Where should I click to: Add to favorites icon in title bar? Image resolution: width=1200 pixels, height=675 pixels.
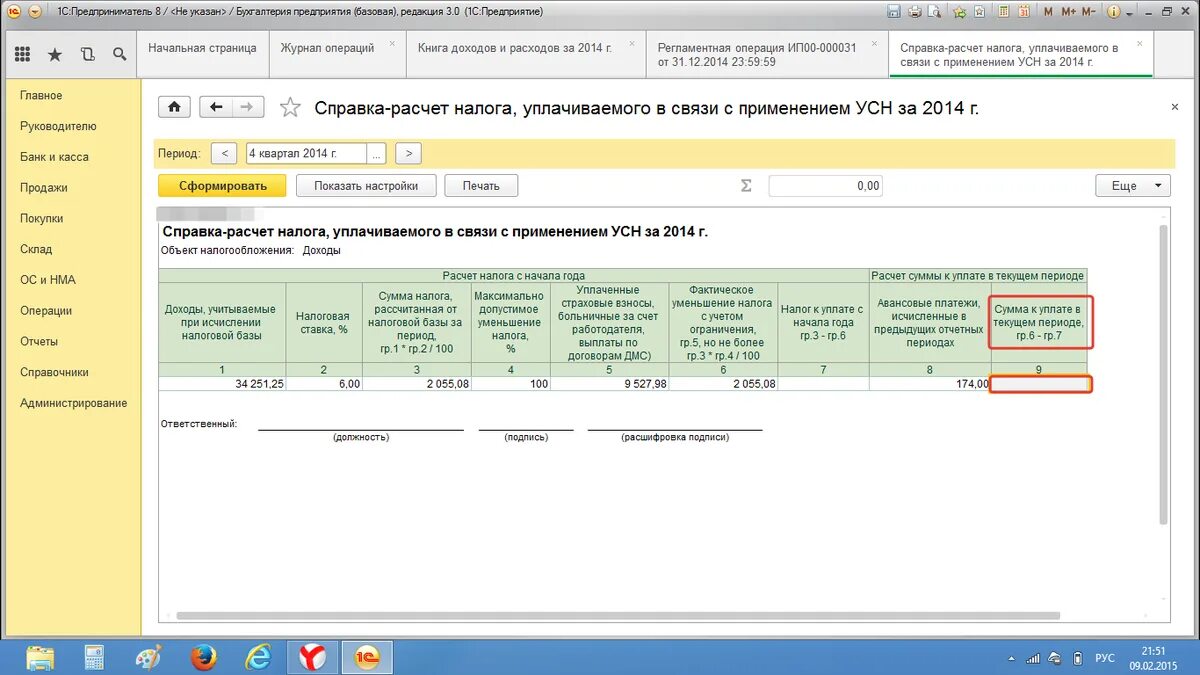[979, 12]
